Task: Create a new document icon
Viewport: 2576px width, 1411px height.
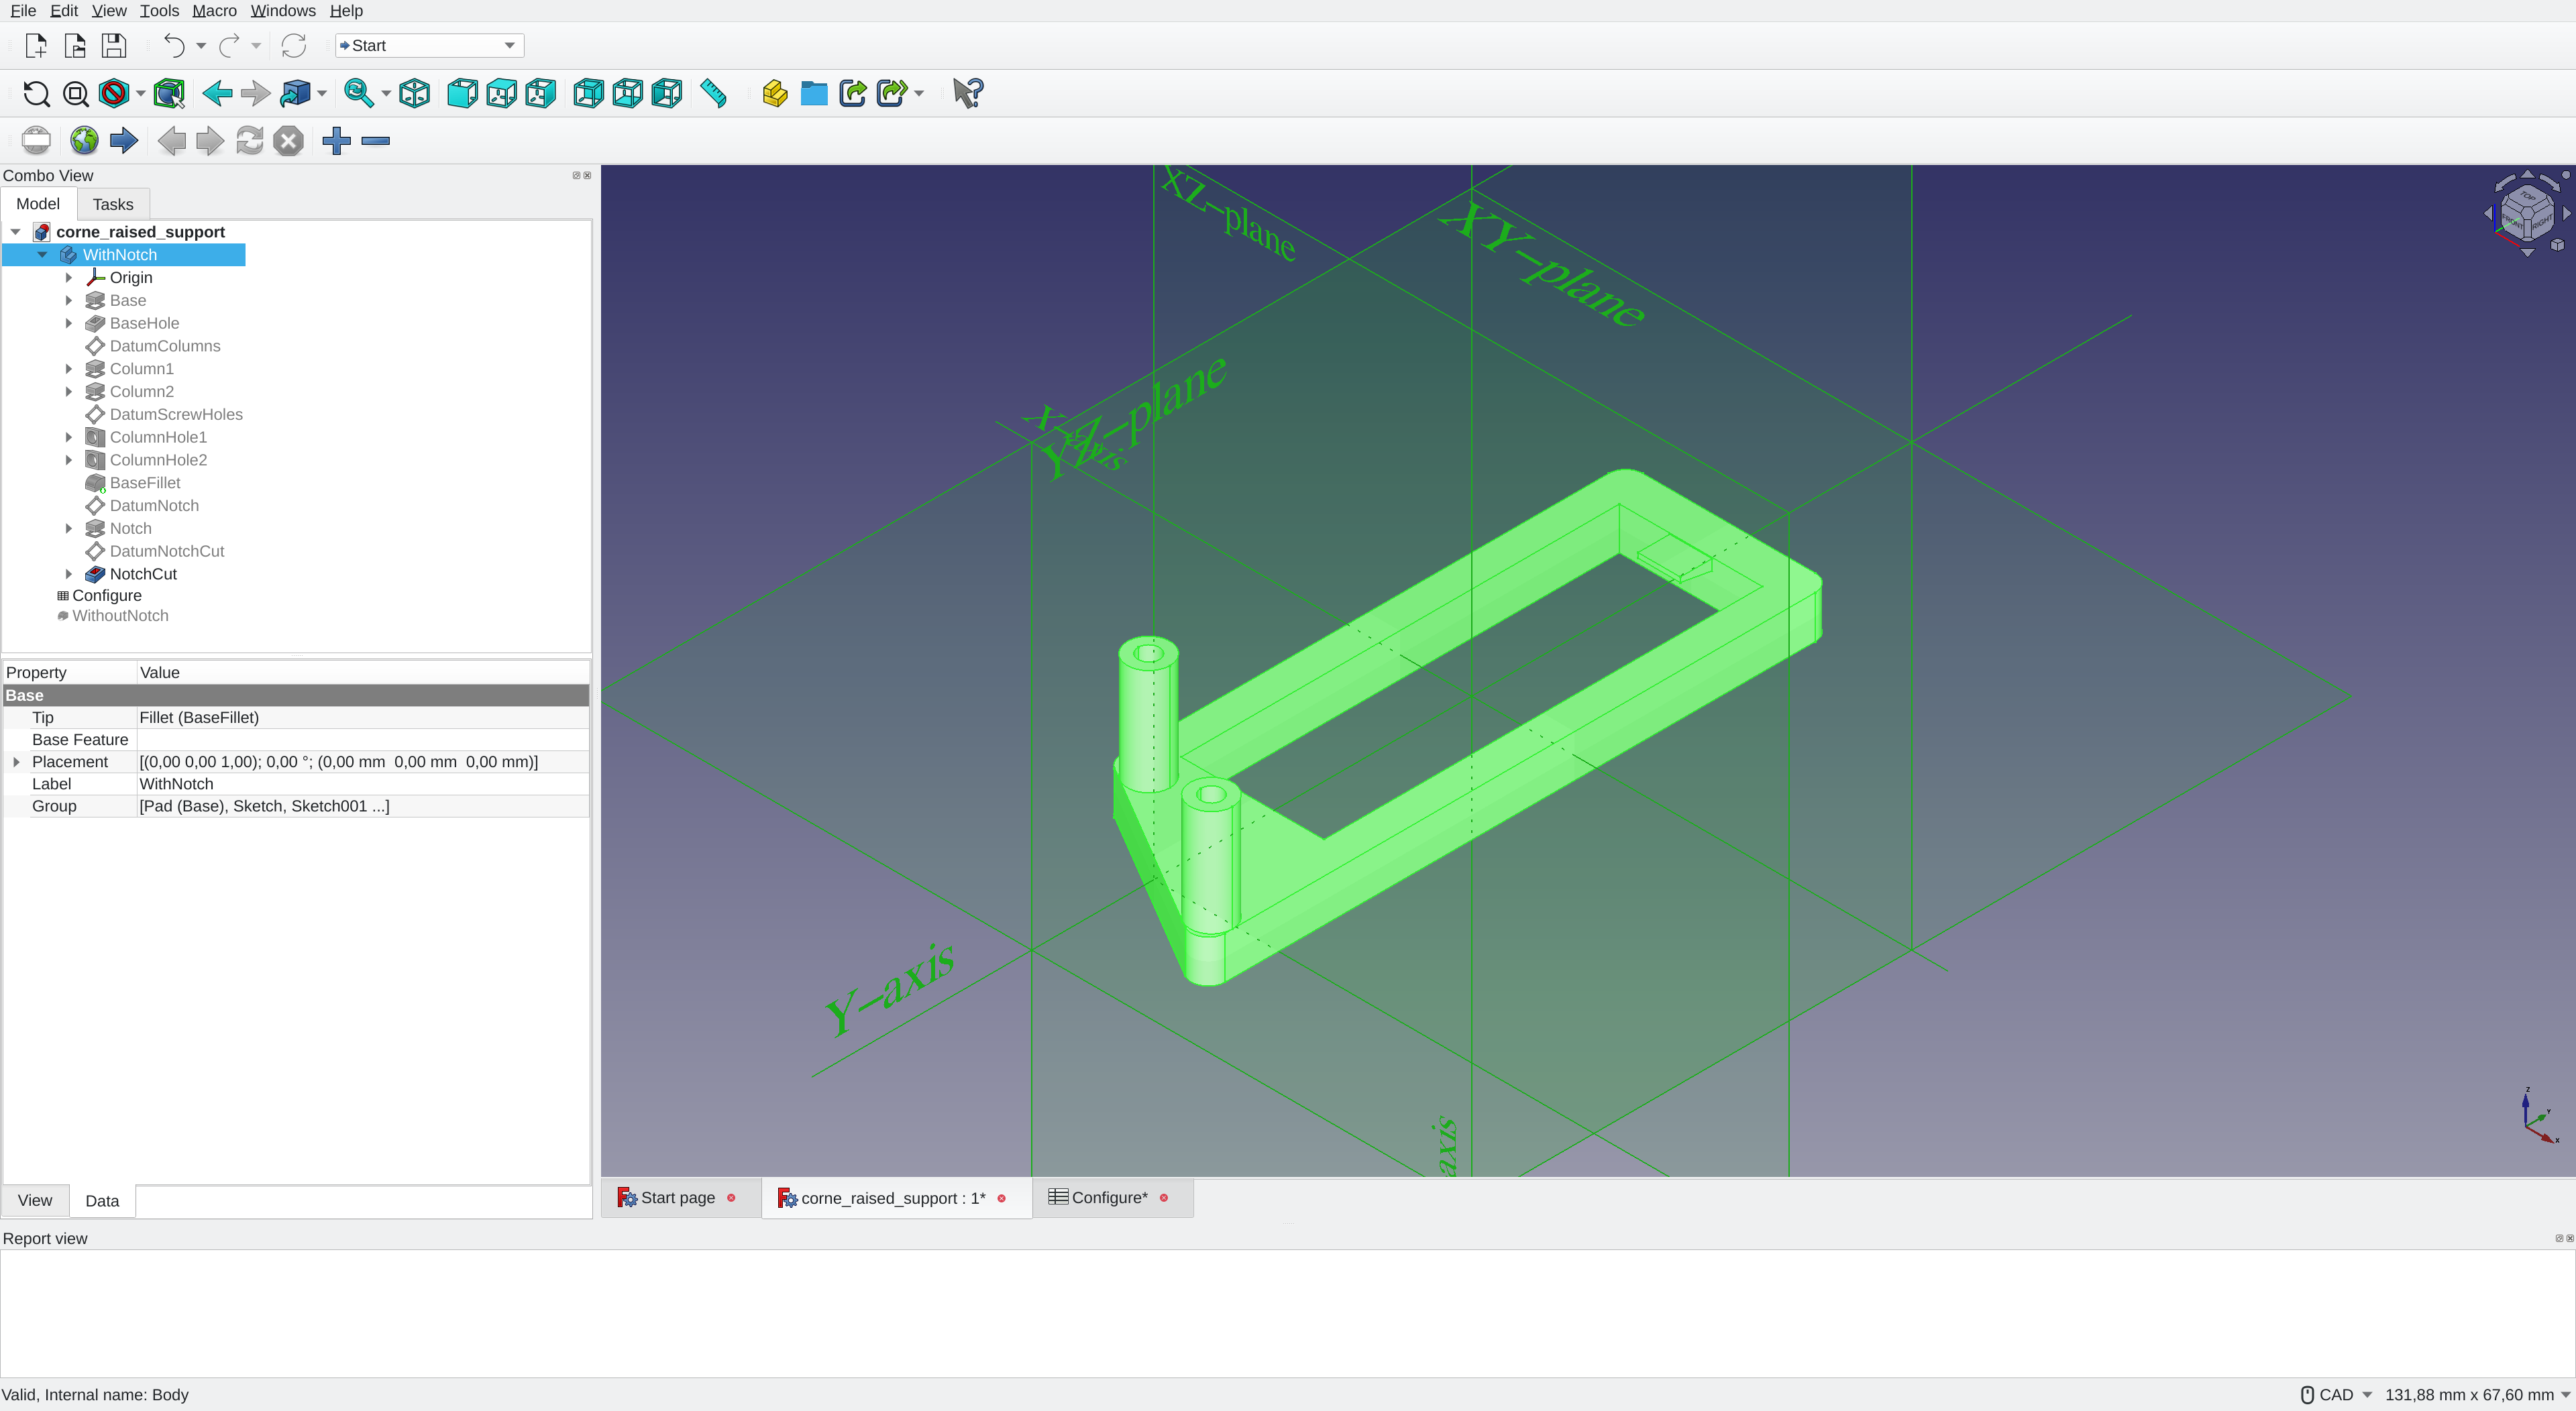Action: (36, 46)
